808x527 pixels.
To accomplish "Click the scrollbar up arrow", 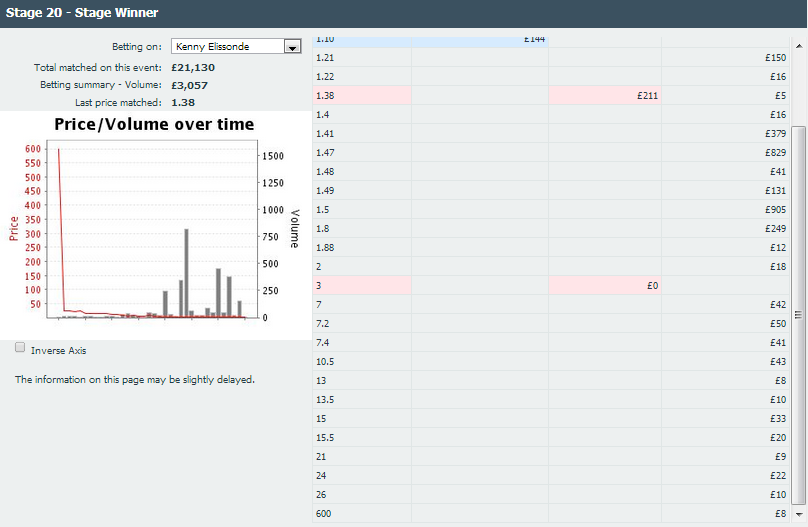I will pyautogui.click(x=799, y=44).
